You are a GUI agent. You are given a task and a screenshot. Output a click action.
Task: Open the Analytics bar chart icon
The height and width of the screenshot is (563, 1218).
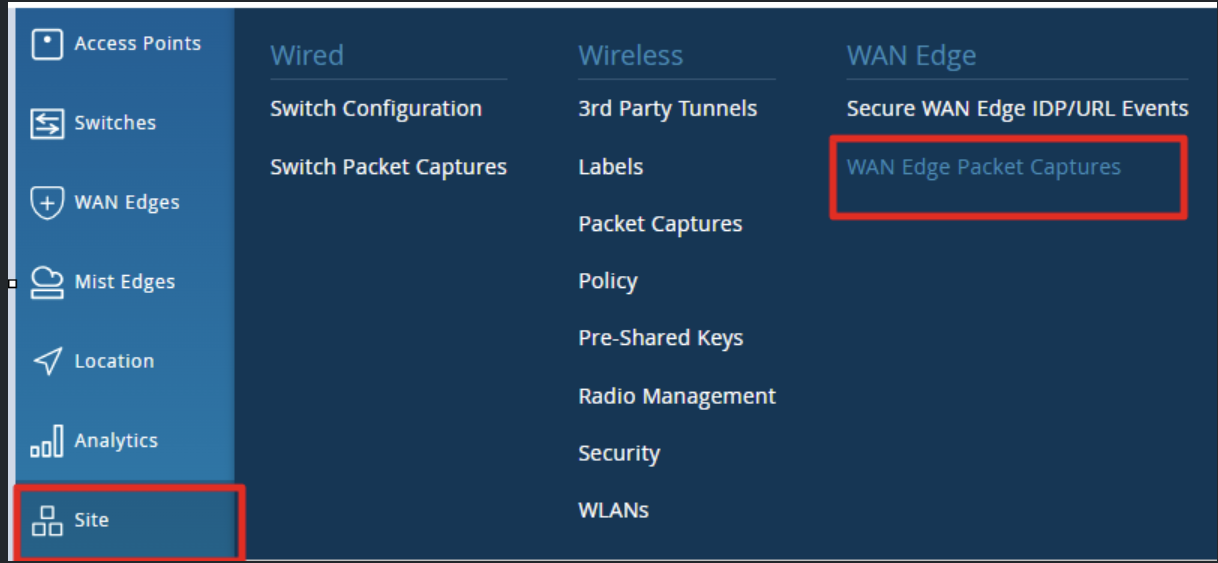click(47, 440)
